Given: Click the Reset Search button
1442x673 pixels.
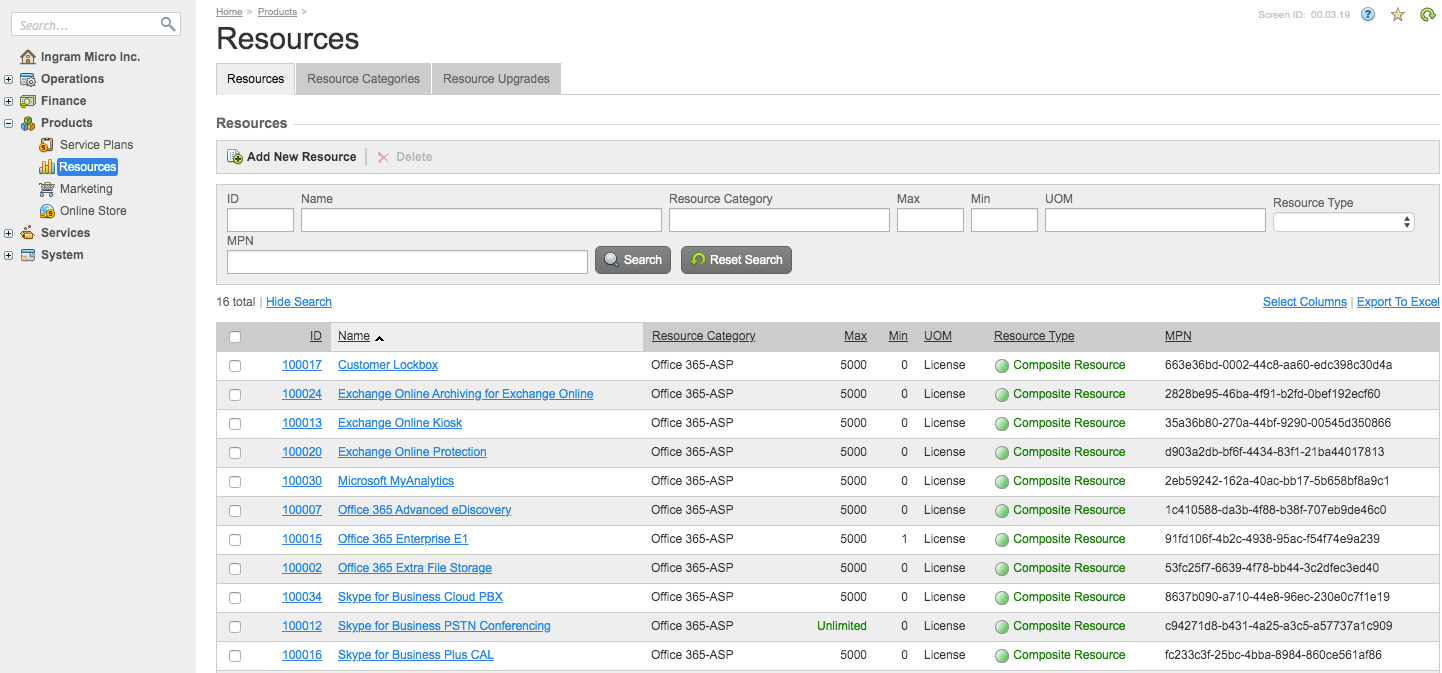Looking at the screenshot, I should pyautogui.click(x=737, y=260).
